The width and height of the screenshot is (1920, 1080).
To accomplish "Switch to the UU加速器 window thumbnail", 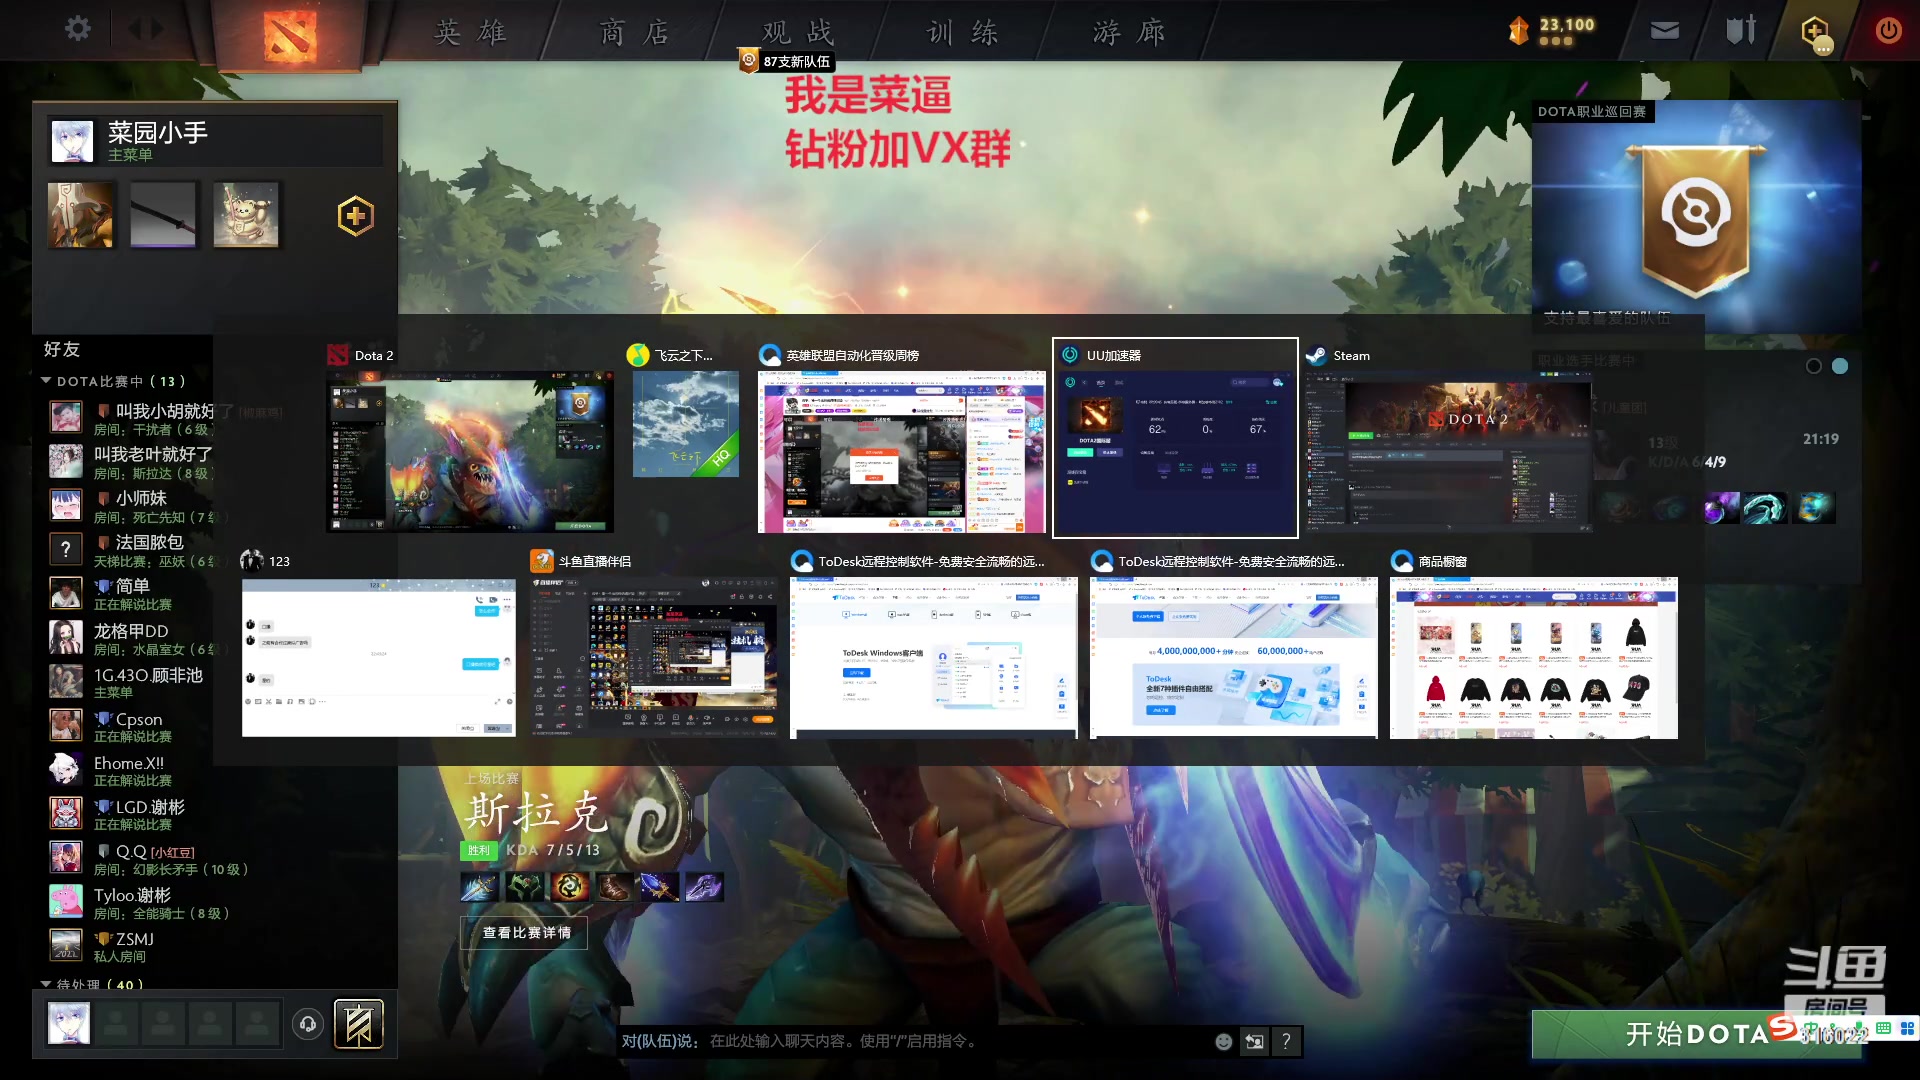I will point(1175,451).
